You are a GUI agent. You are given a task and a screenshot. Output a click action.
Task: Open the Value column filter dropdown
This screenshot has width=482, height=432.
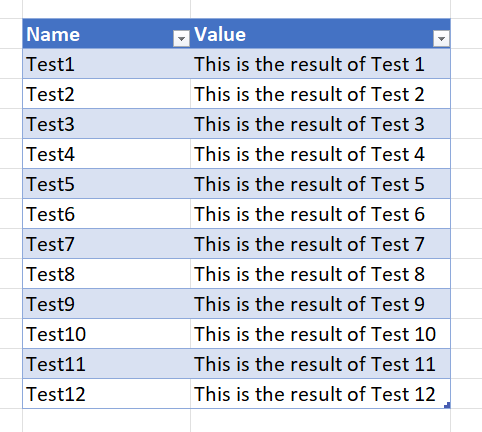(441, 39)
